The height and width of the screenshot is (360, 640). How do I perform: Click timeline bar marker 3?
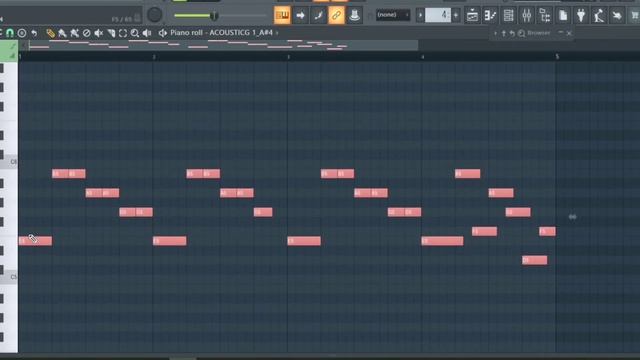point(289,57)
